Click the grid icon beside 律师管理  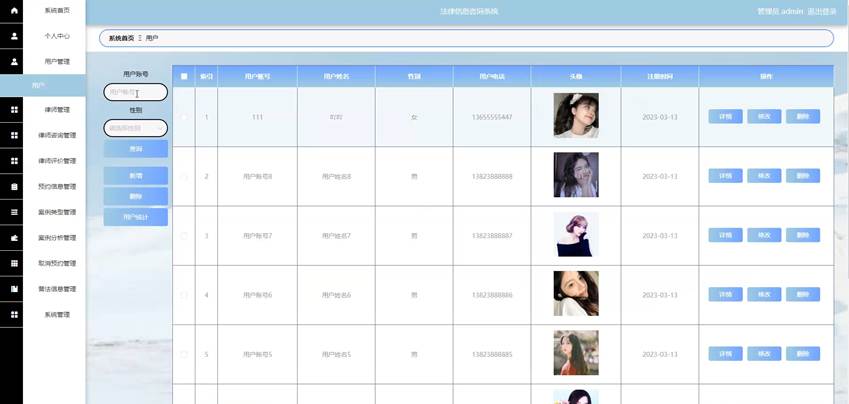(14, 109)
